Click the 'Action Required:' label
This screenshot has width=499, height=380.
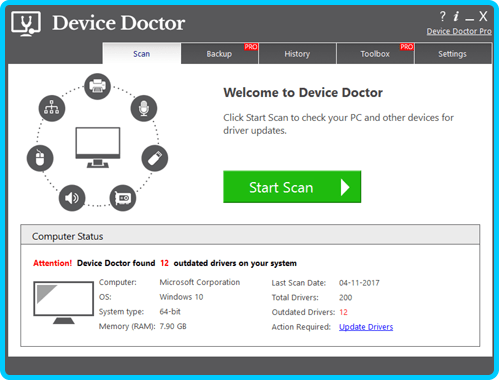[x=301, y=327]
